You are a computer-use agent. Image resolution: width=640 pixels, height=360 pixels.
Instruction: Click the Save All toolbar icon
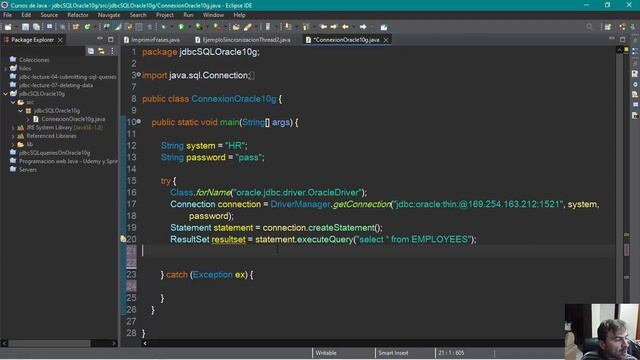coord(36,27)
